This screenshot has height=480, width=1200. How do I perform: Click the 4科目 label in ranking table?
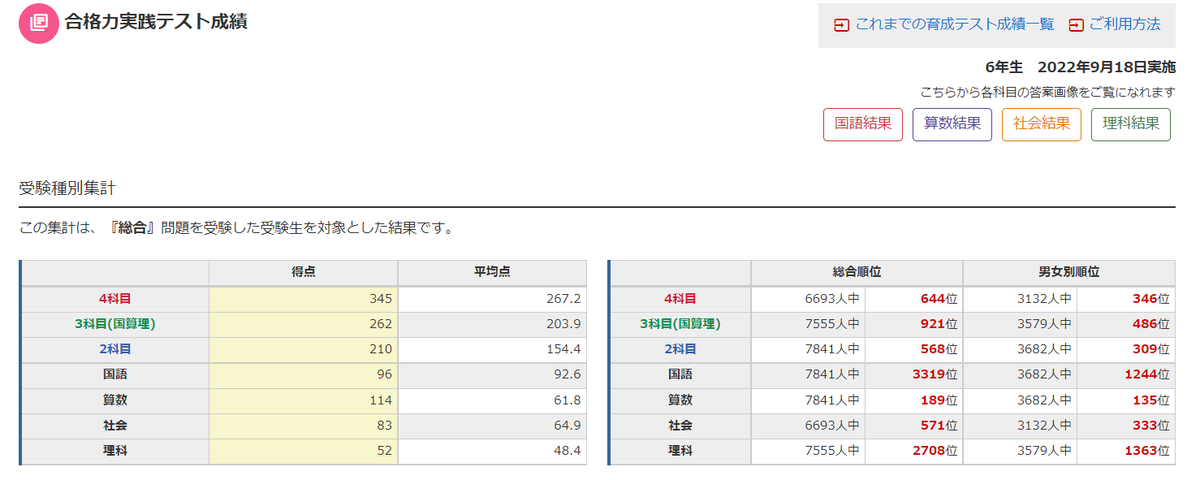tap(680, 298)
